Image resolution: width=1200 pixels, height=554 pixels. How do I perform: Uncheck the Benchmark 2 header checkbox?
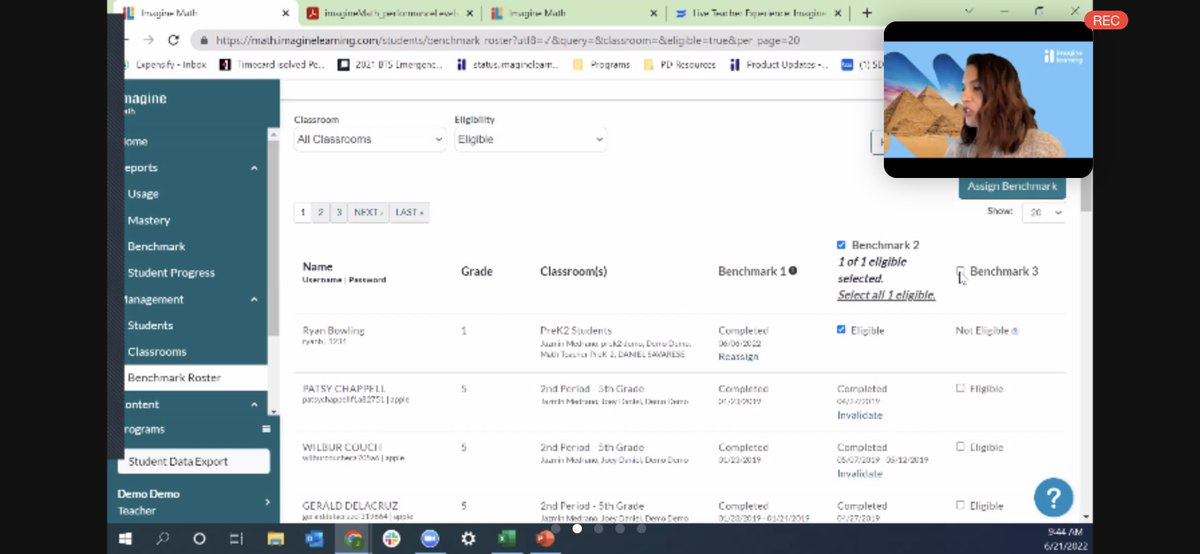(841, 245)
